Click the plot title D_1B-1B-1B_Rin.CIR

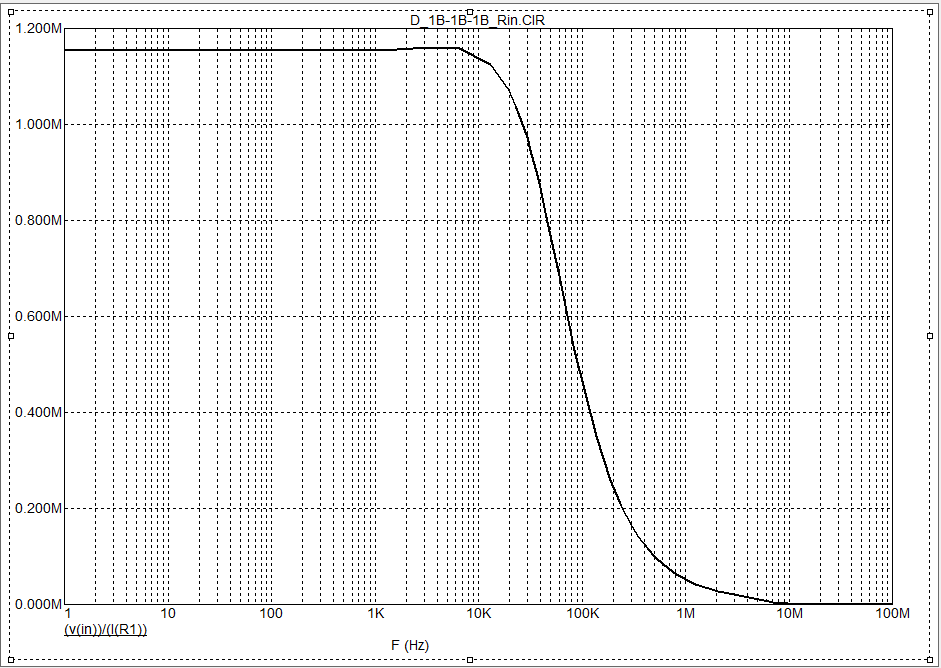click(x=477, y=20)
